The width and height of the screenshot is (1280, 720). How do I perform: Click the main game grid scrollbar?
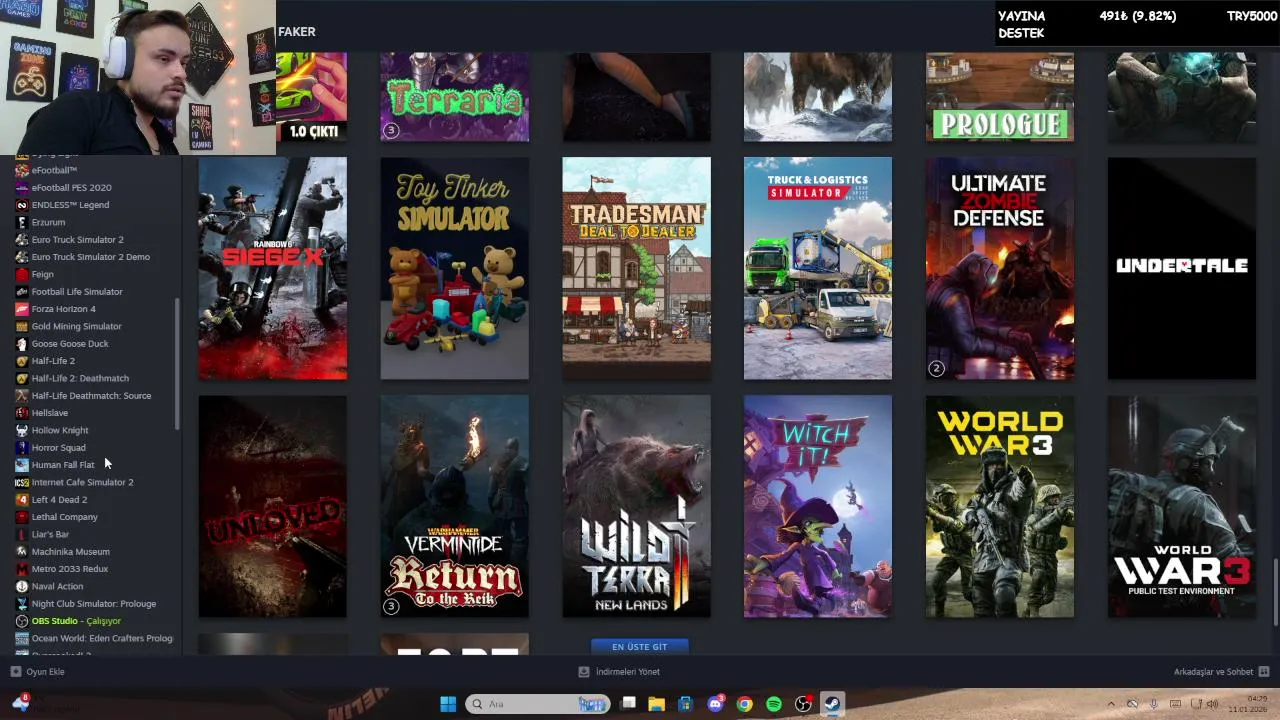[1275, 592]
